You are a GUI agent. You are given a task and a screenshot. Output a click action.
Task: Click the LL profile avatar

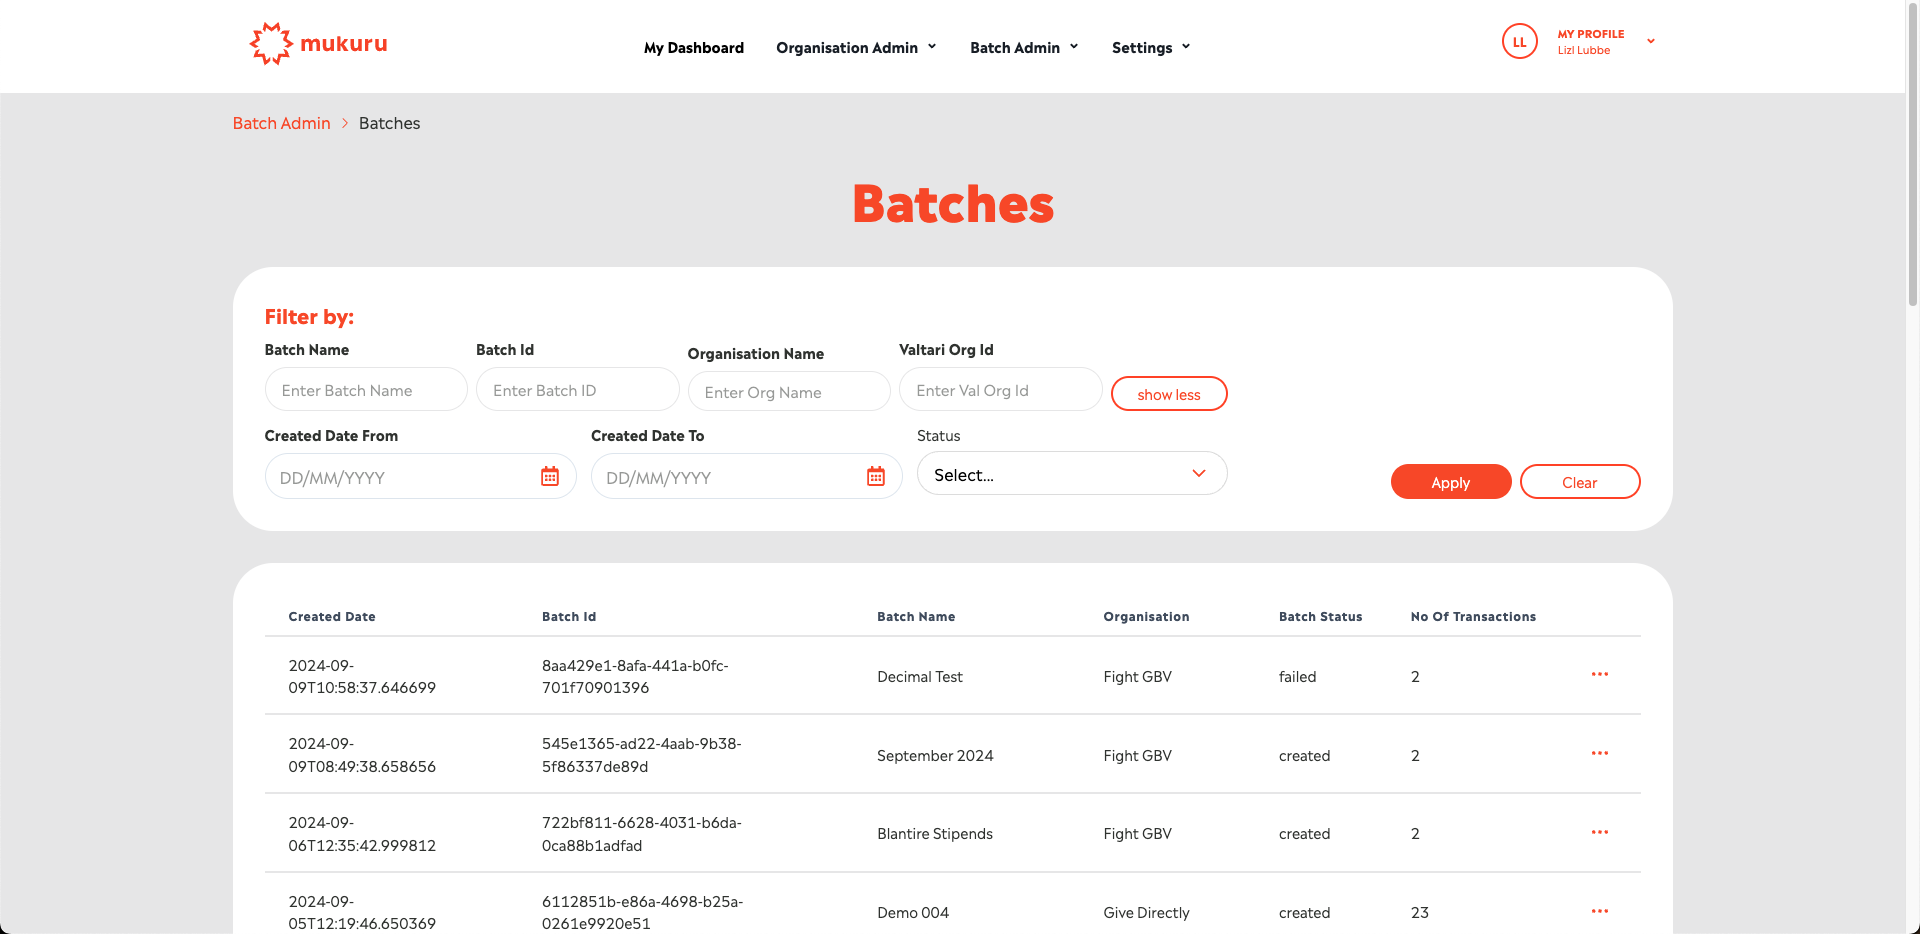point(1519,42)
